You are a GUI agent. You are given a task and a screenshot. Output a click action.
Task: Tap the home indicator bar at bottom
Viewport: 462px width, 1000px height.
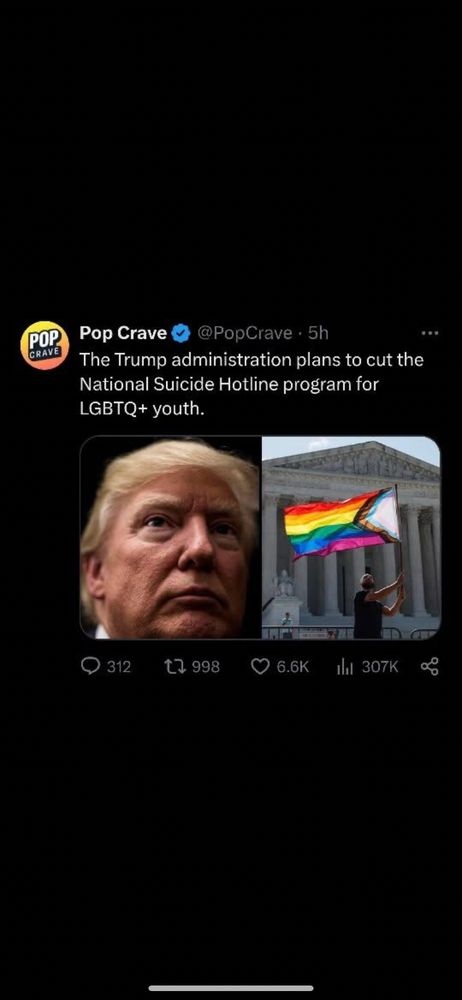(231, 988)
